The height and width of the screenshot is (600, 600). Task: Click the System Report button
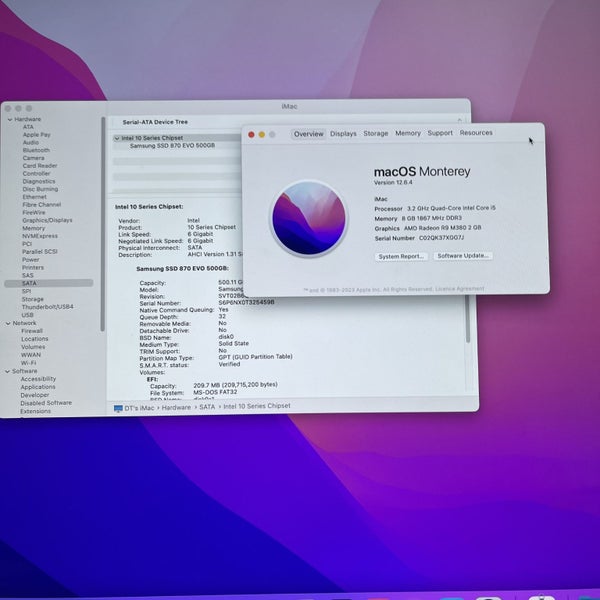401,256
